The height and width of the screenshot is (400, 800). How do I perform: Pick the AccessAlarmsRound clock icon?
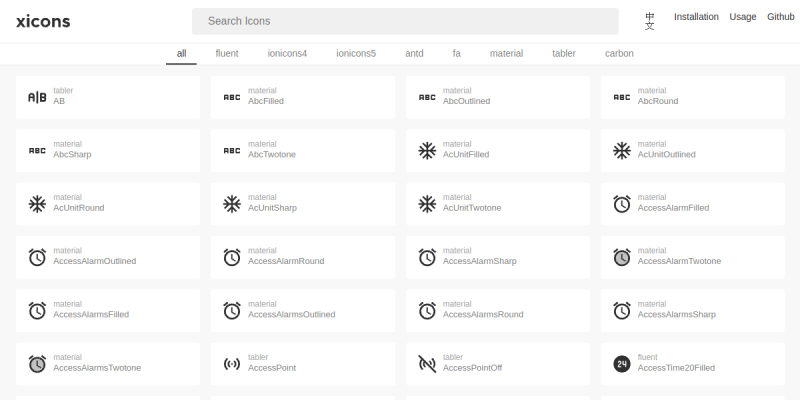427,311
